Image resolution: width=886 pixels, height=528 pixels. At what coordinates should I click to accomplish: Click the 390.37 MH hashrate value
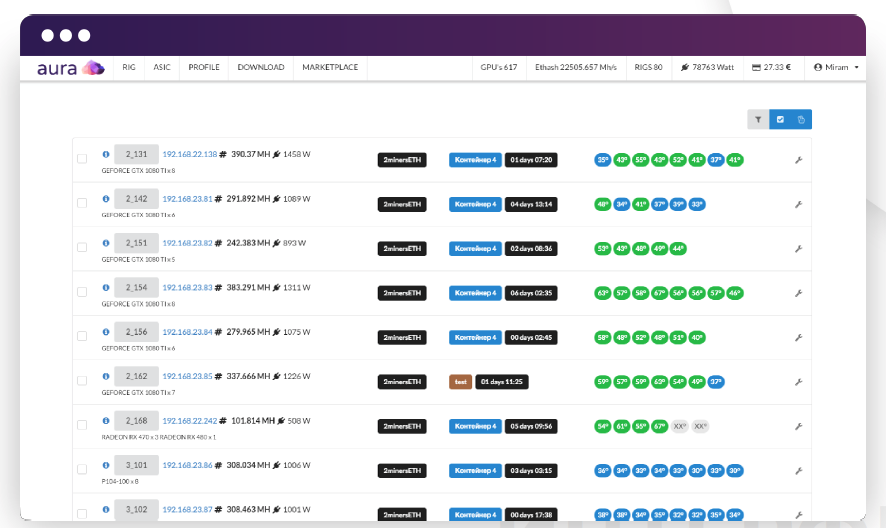[251, 154]
